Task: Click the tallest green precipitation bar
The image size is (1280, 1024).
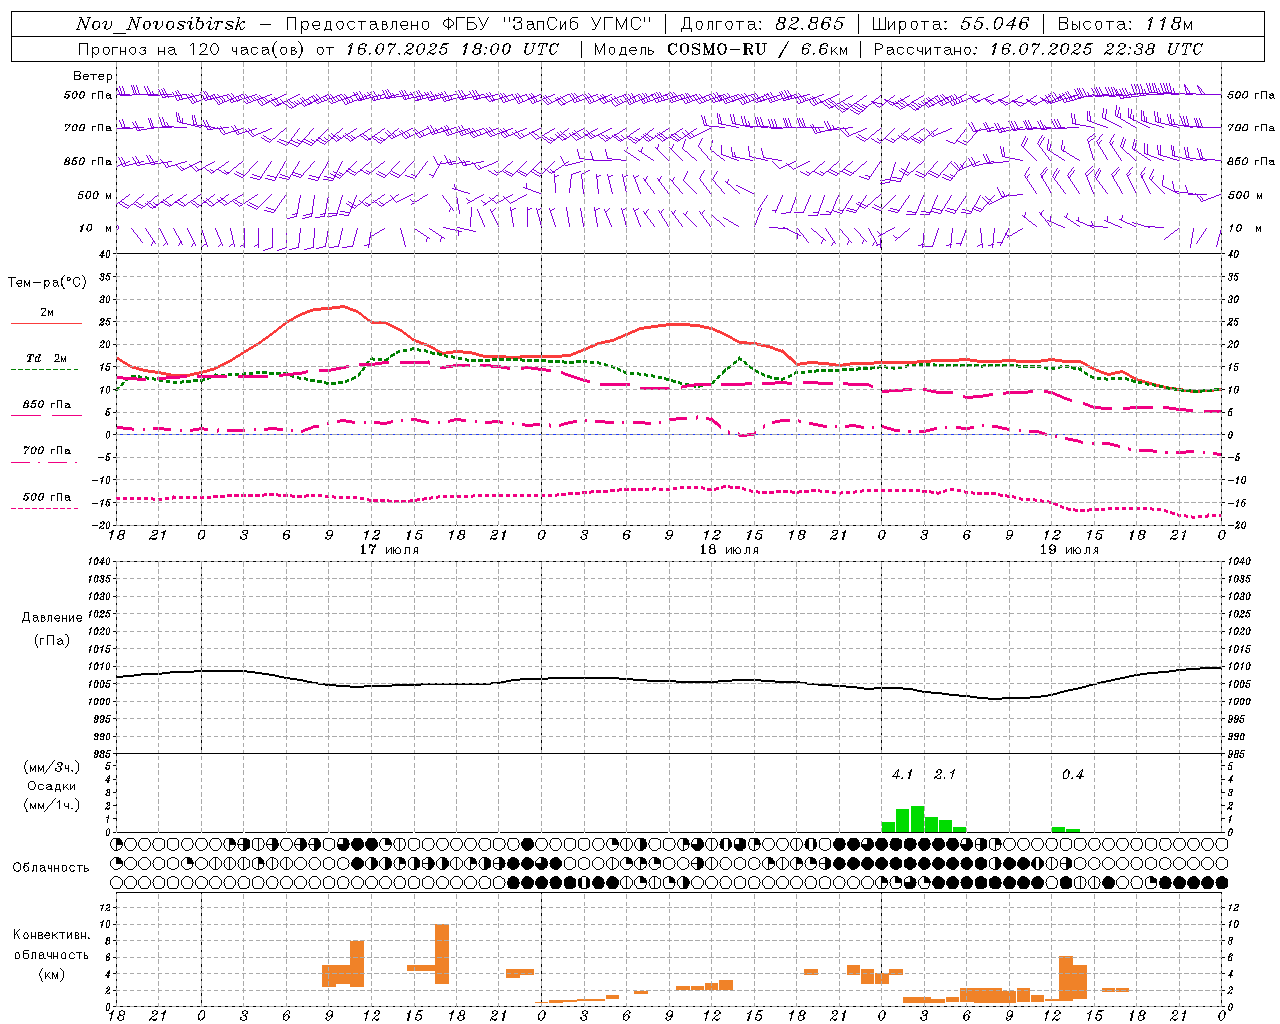Action: pyautogui.click(x=917, y=819)
